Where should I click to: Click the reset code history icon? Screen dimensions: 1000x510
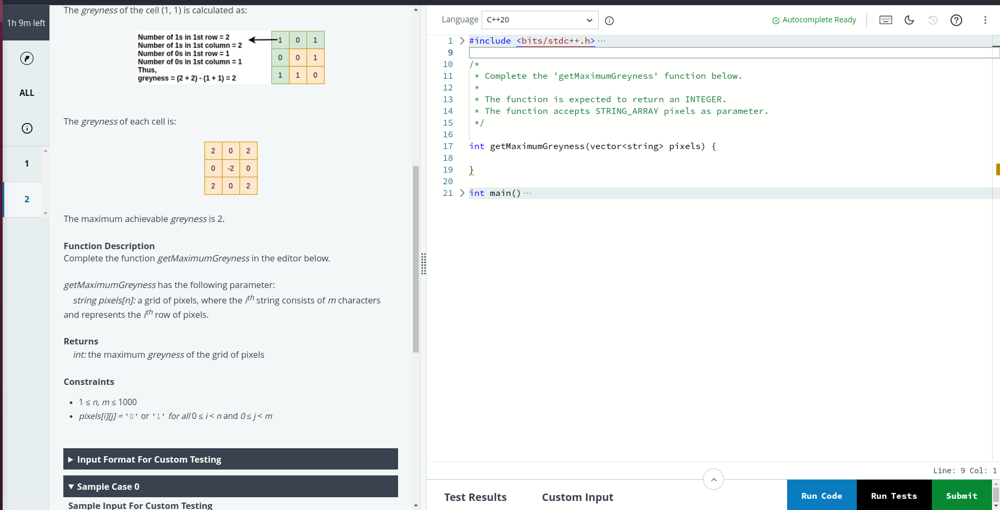click(x=933, y=20)
